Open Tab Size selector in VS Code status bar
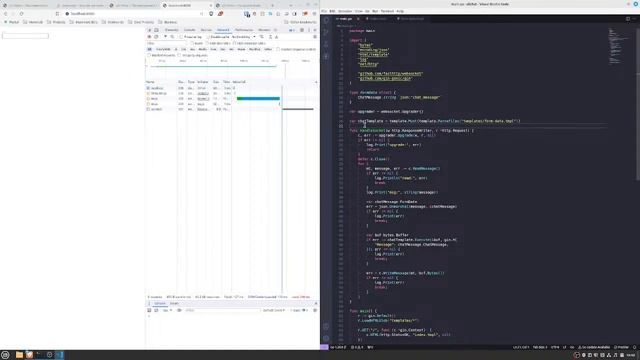Image resolution: width=640 pixels, height=360 pixels. coord(540,347)
